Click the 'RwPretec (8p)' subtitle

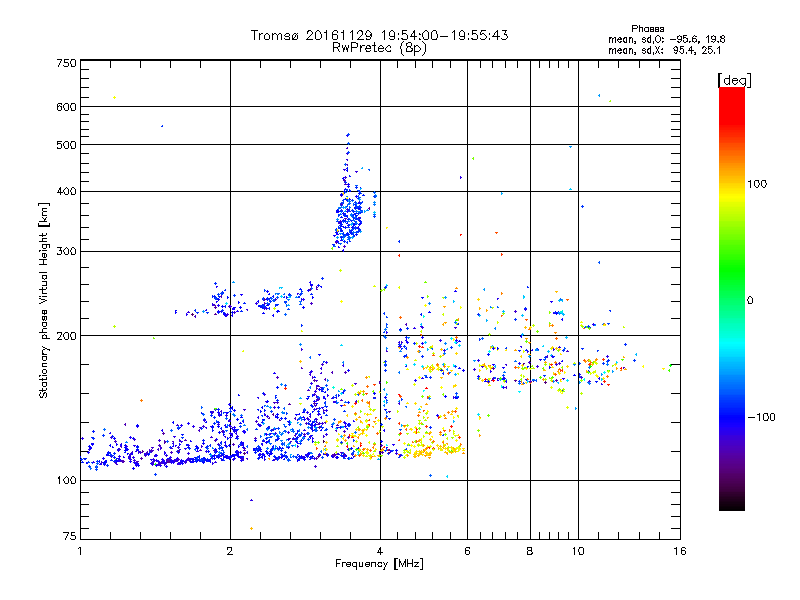click(x=379, y=48)
